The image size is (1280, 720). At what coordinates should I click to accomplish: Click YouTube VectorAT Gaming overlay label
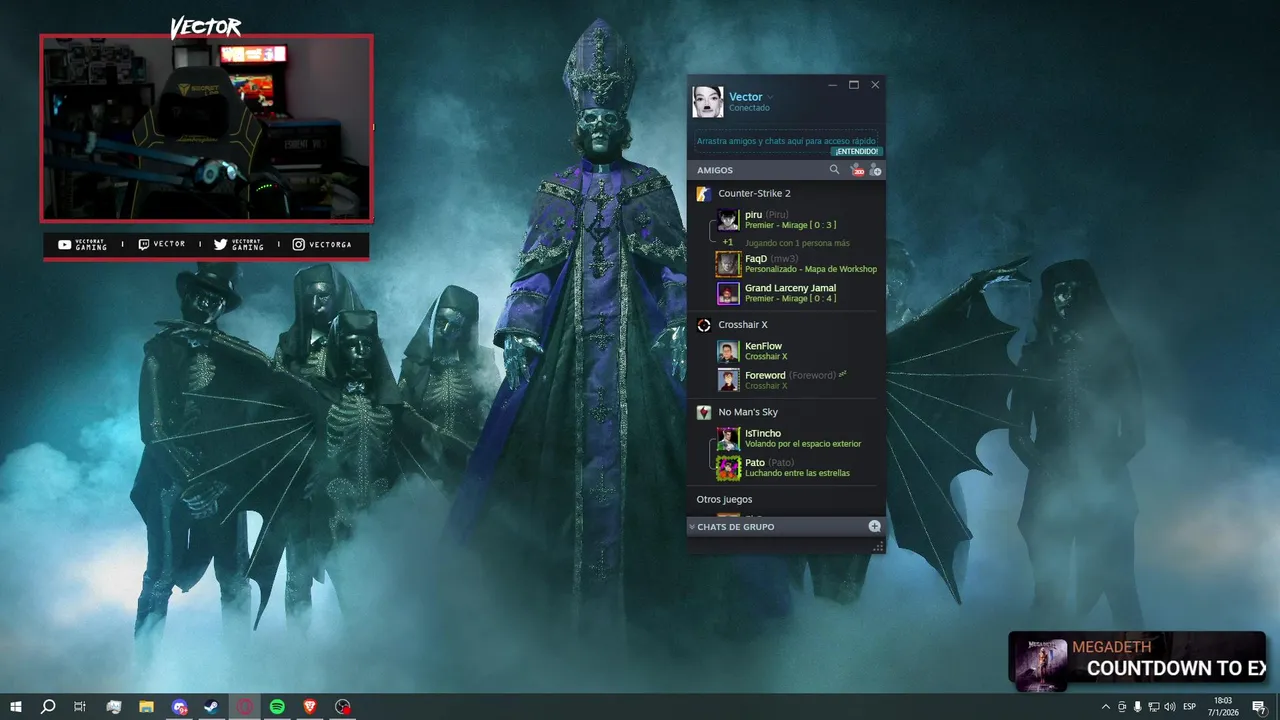pos(82,244)
